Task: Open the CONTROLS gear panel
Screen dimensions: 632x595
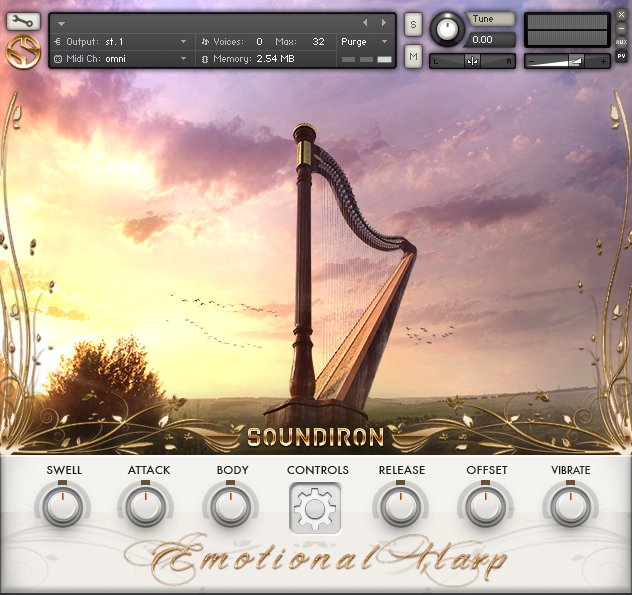Action: [x=315, y=508]
